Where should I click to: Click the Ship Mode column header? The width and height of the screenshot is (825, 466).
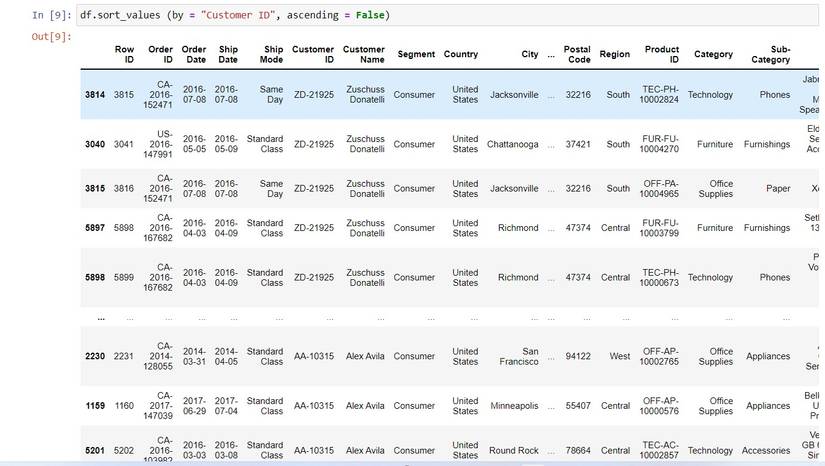click(x=271, y=54)
